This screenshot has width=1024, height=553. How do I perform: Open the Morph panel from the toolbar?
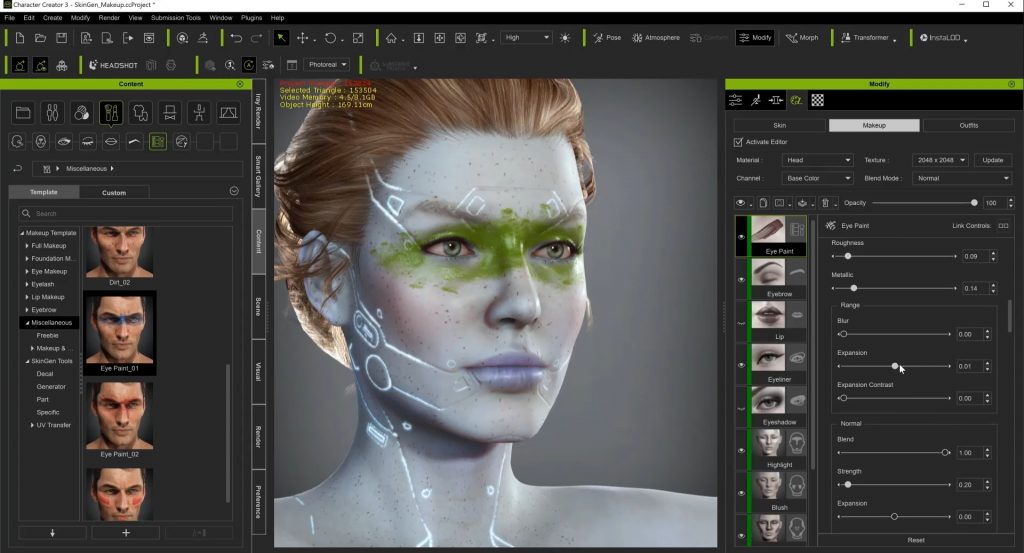[x=802, y=38]
